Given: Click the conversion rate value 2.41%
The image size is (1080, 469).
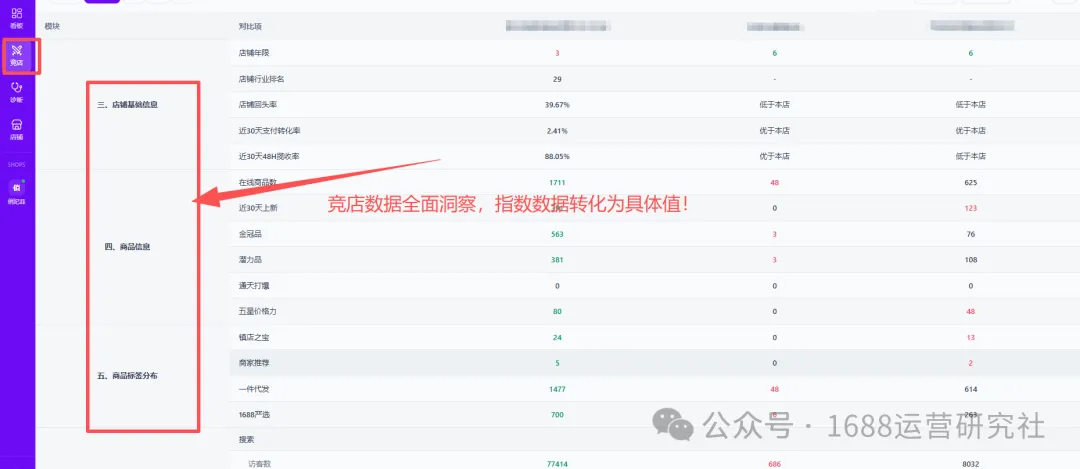Looking at the screenshot, I should [x=557, y=131].
